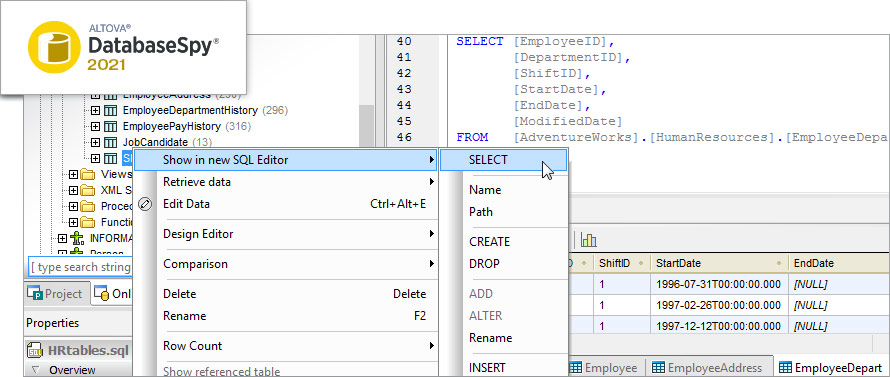This screenshot has height=377, width=890.
Task: Click ShiftID value 1 in 1997-12-12 row
Action: click(x=622, y=326)
